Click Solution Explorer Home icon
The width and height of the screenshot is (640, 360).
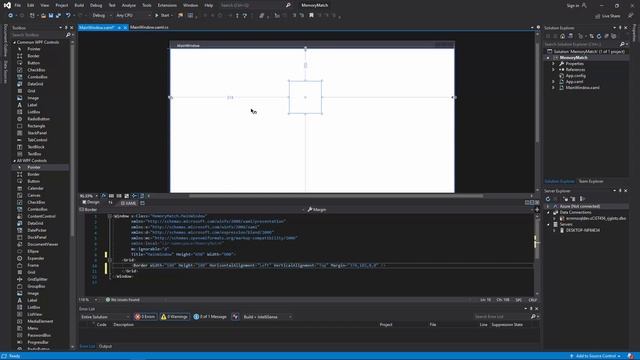tap(563, 36)
